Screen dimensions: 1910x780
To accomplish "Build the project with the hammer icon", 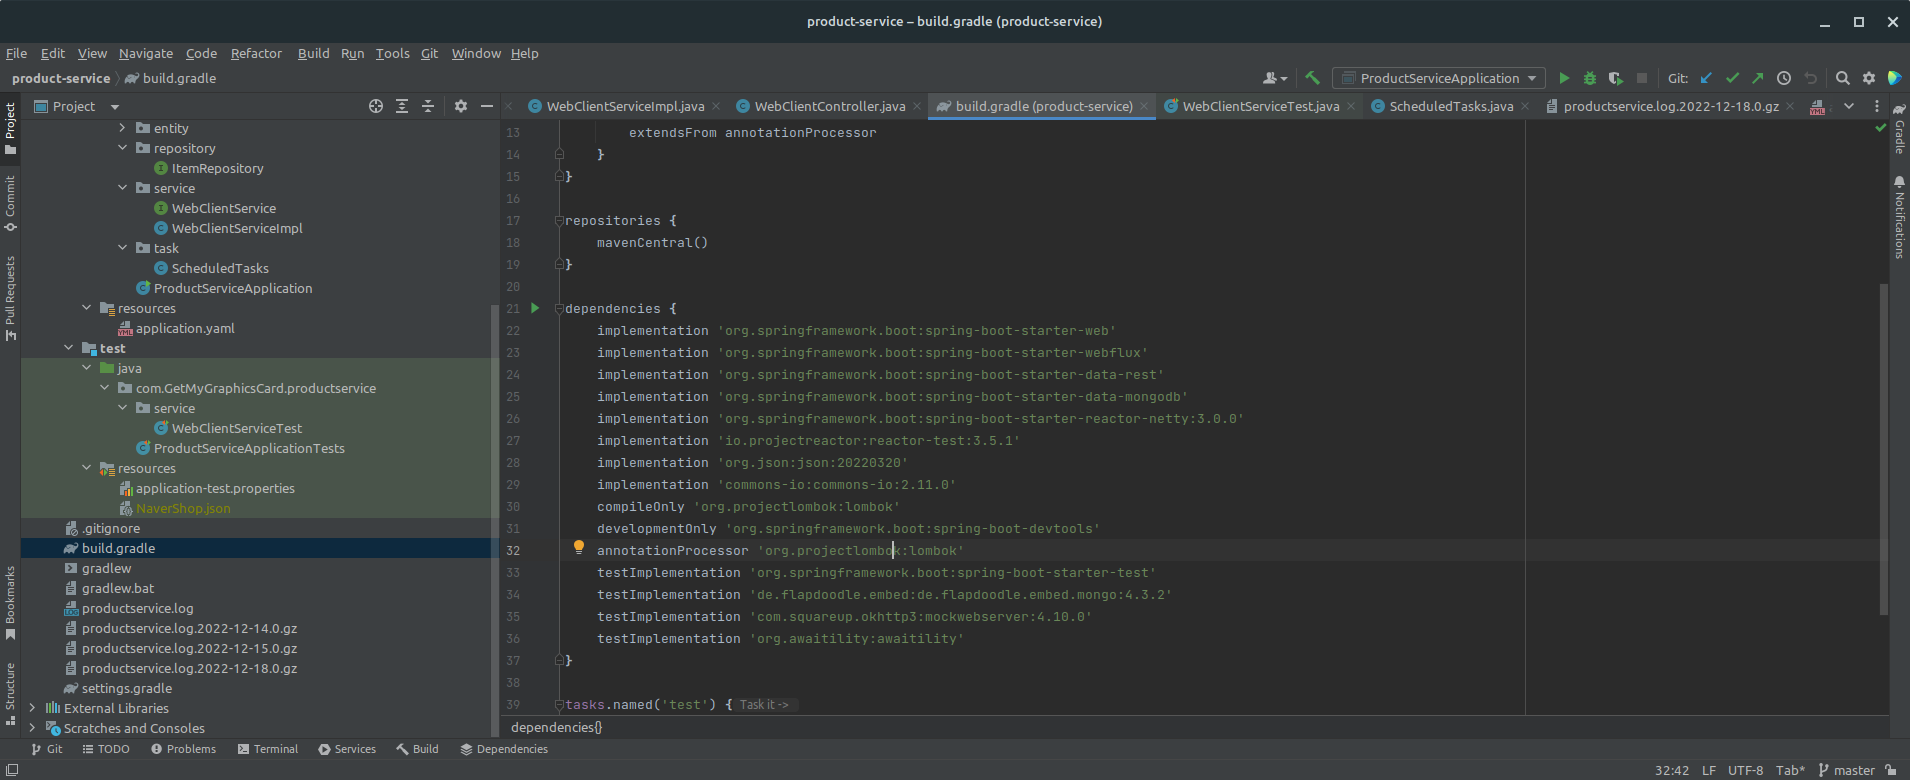I will pyautogui.click(x=1312, y=78).
